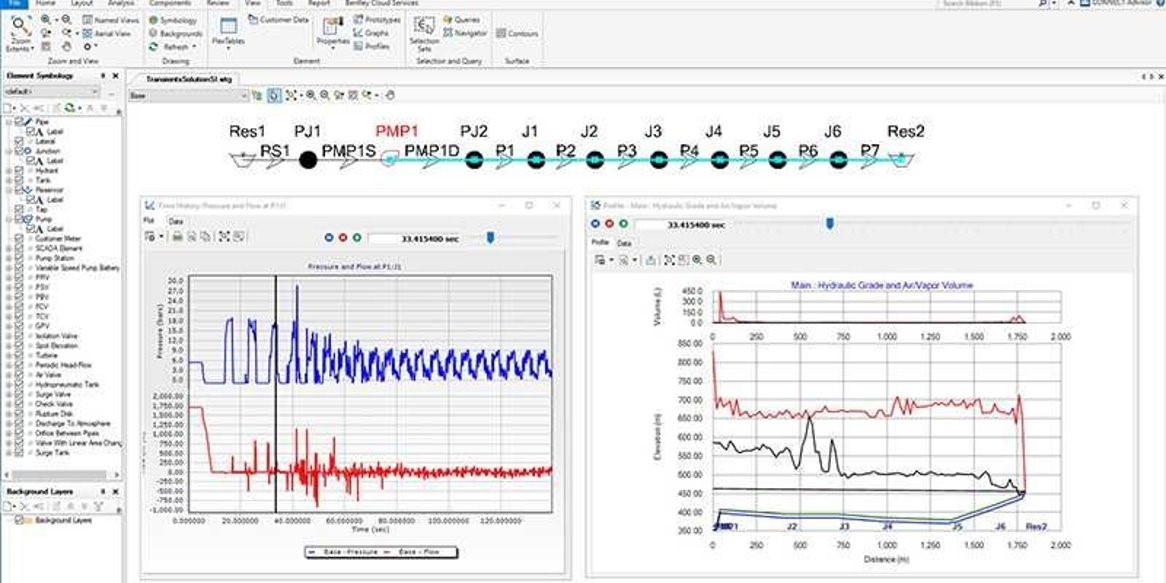
Task: Open the Element Symbology default dropdown
Action: click(x=94, y=91)
